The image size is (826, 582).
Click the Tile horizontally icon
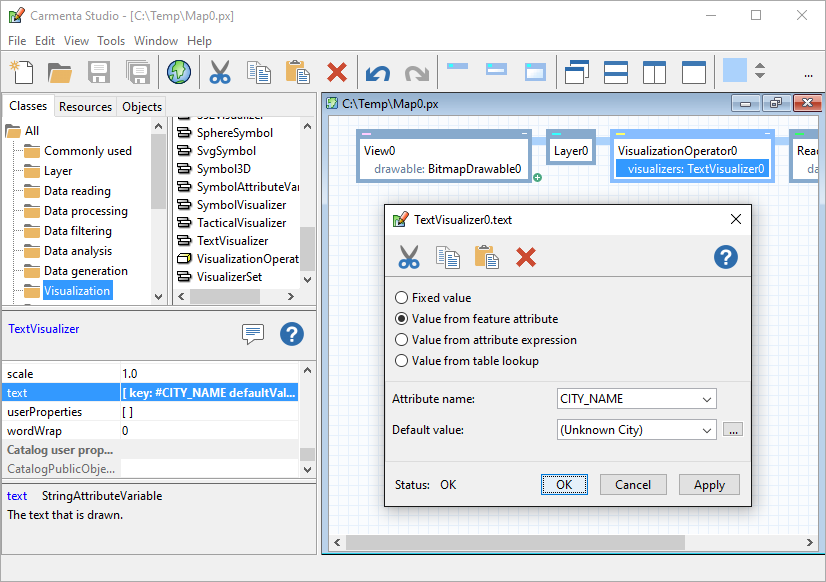click(x=615, y=72)
